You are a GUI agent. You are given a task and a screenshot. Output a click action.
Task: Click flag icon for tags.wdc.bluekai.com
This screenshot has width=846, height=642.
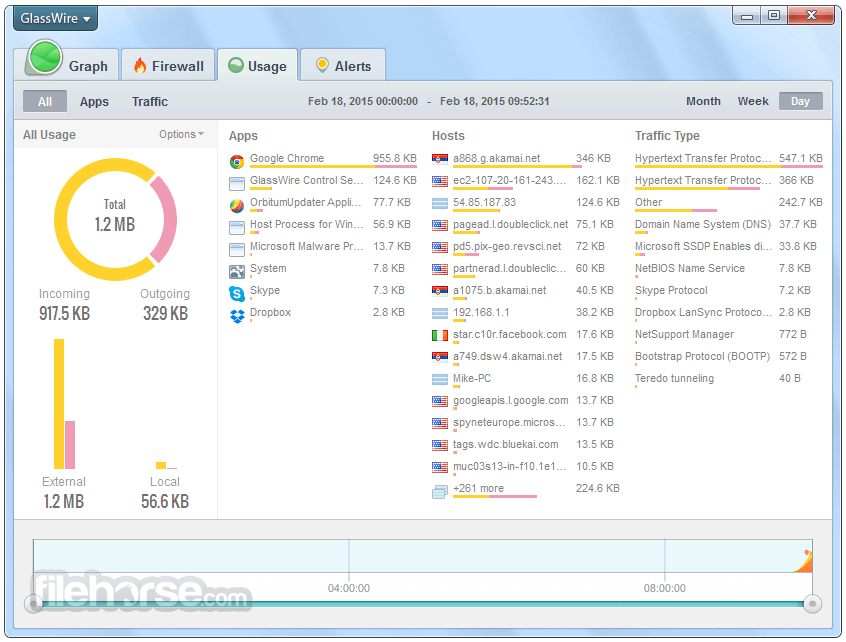(440, 445)
